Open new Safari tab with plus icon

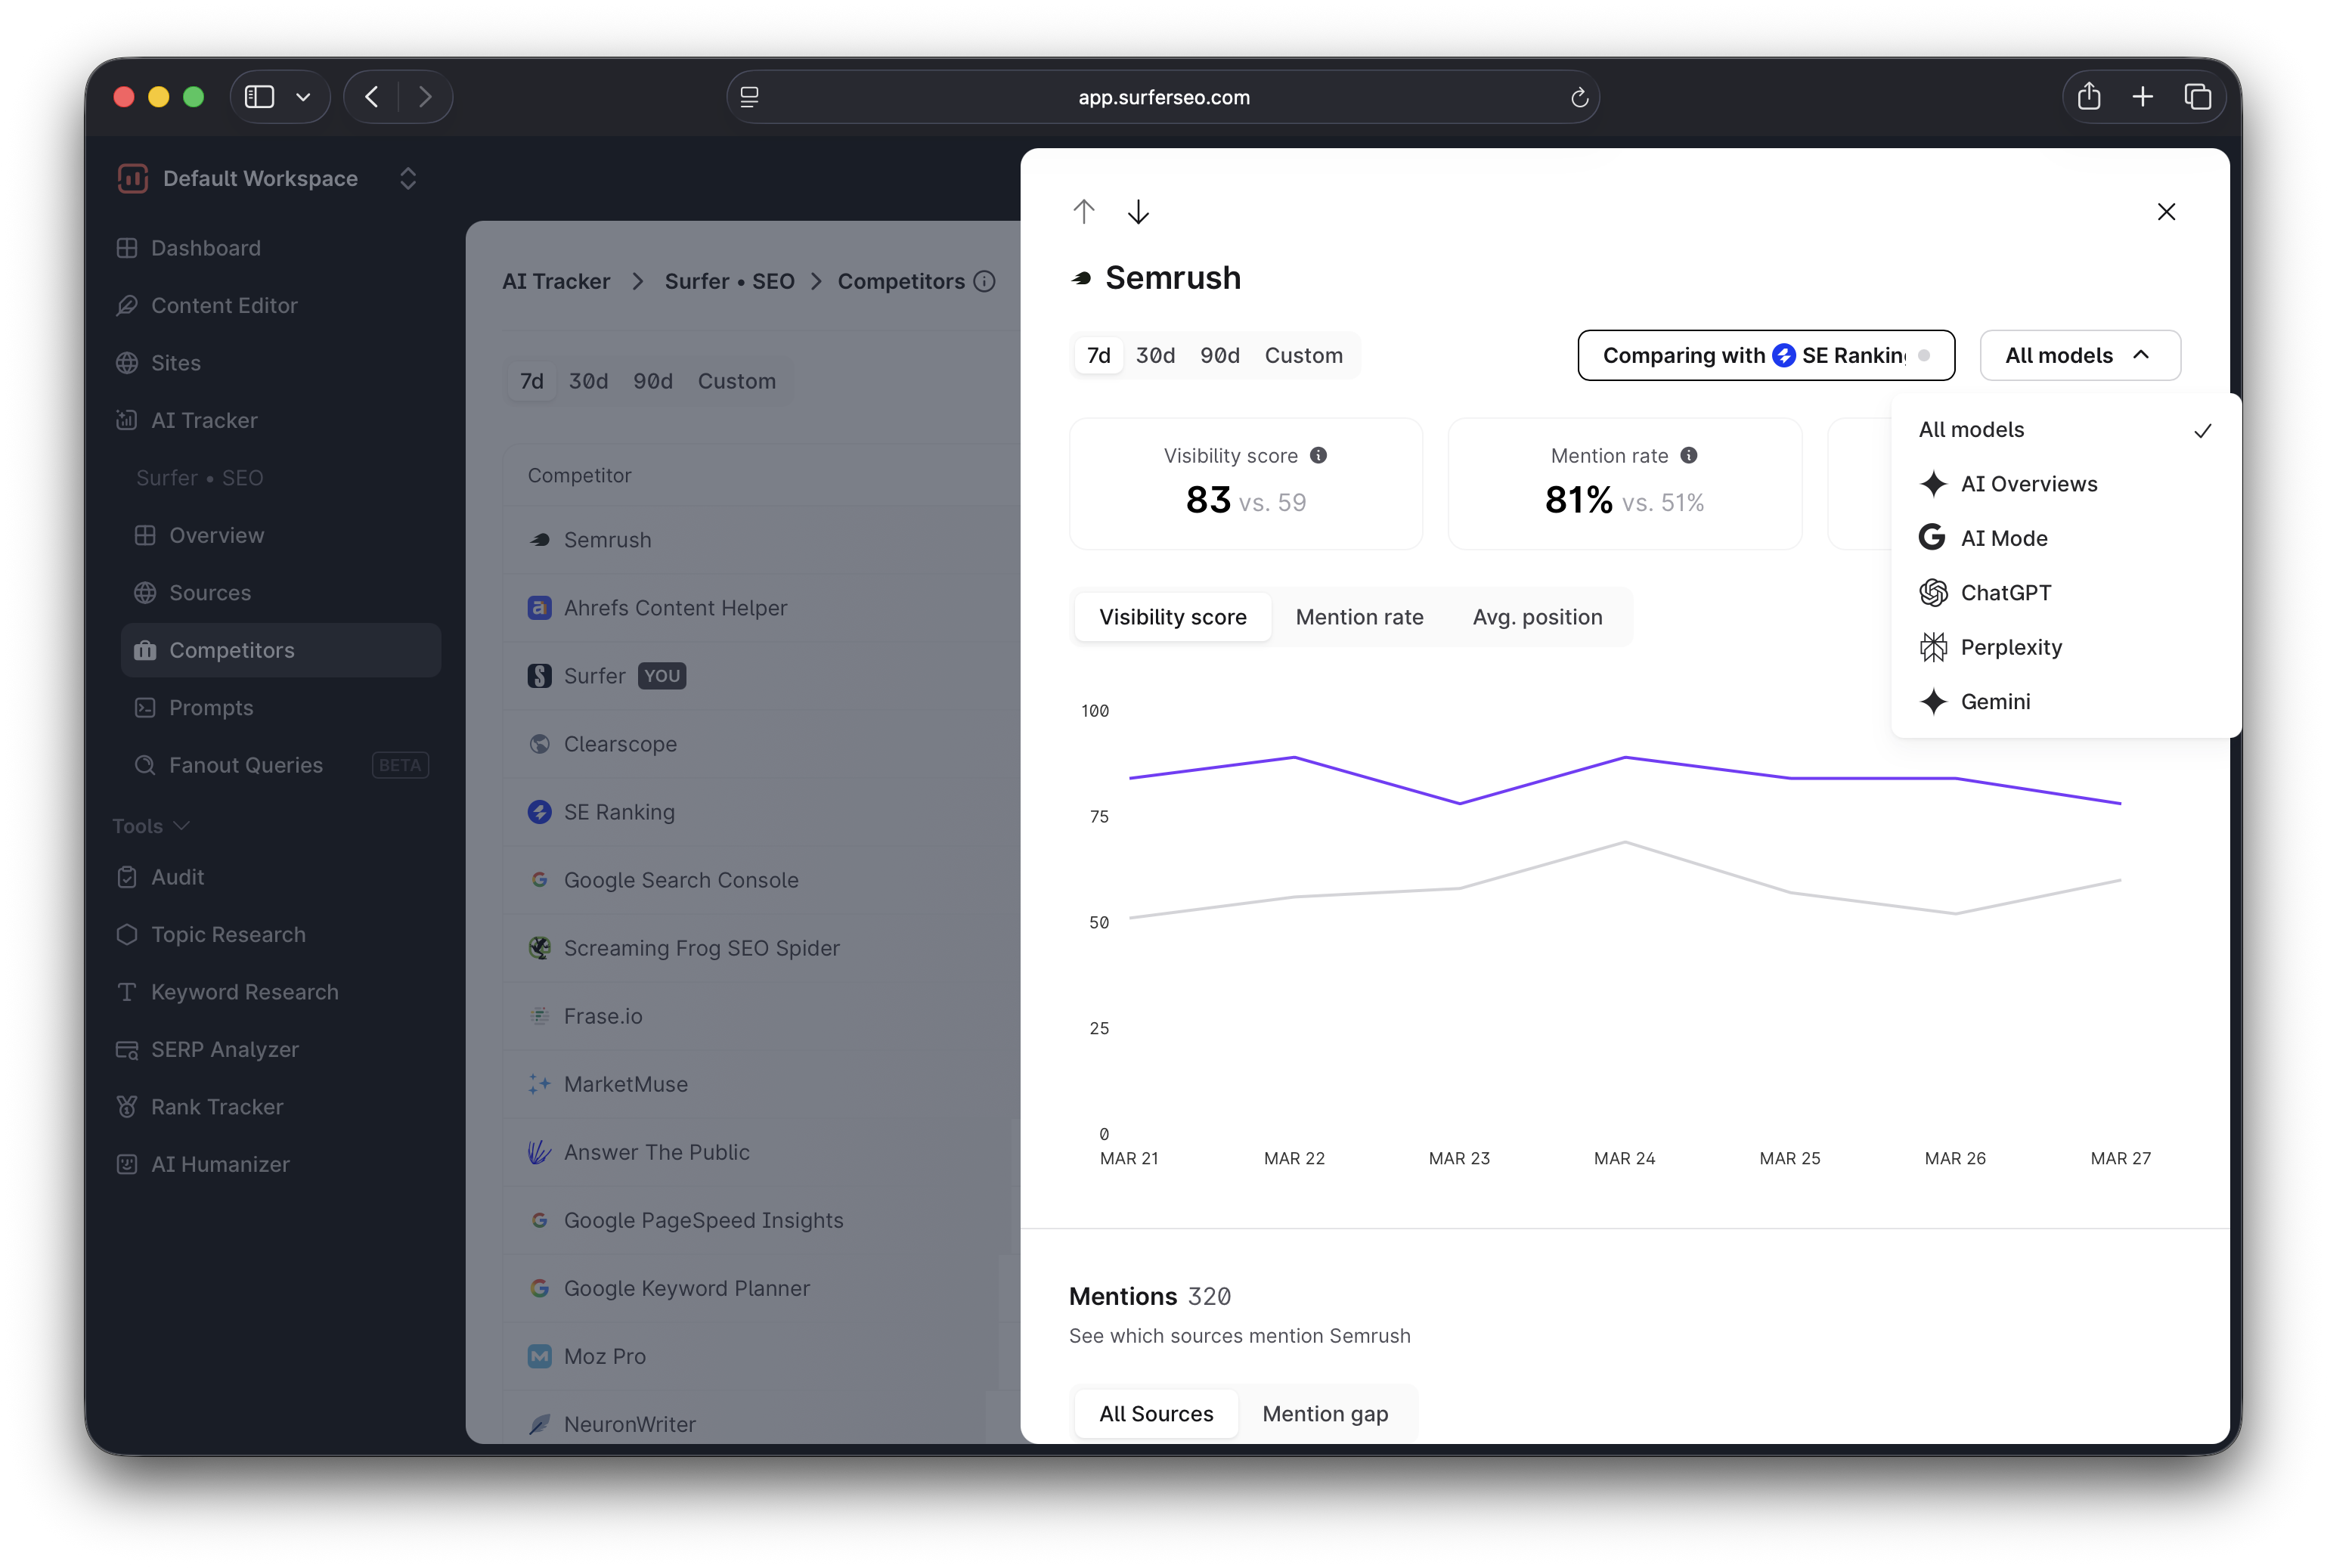click(x=2143, y=97)
